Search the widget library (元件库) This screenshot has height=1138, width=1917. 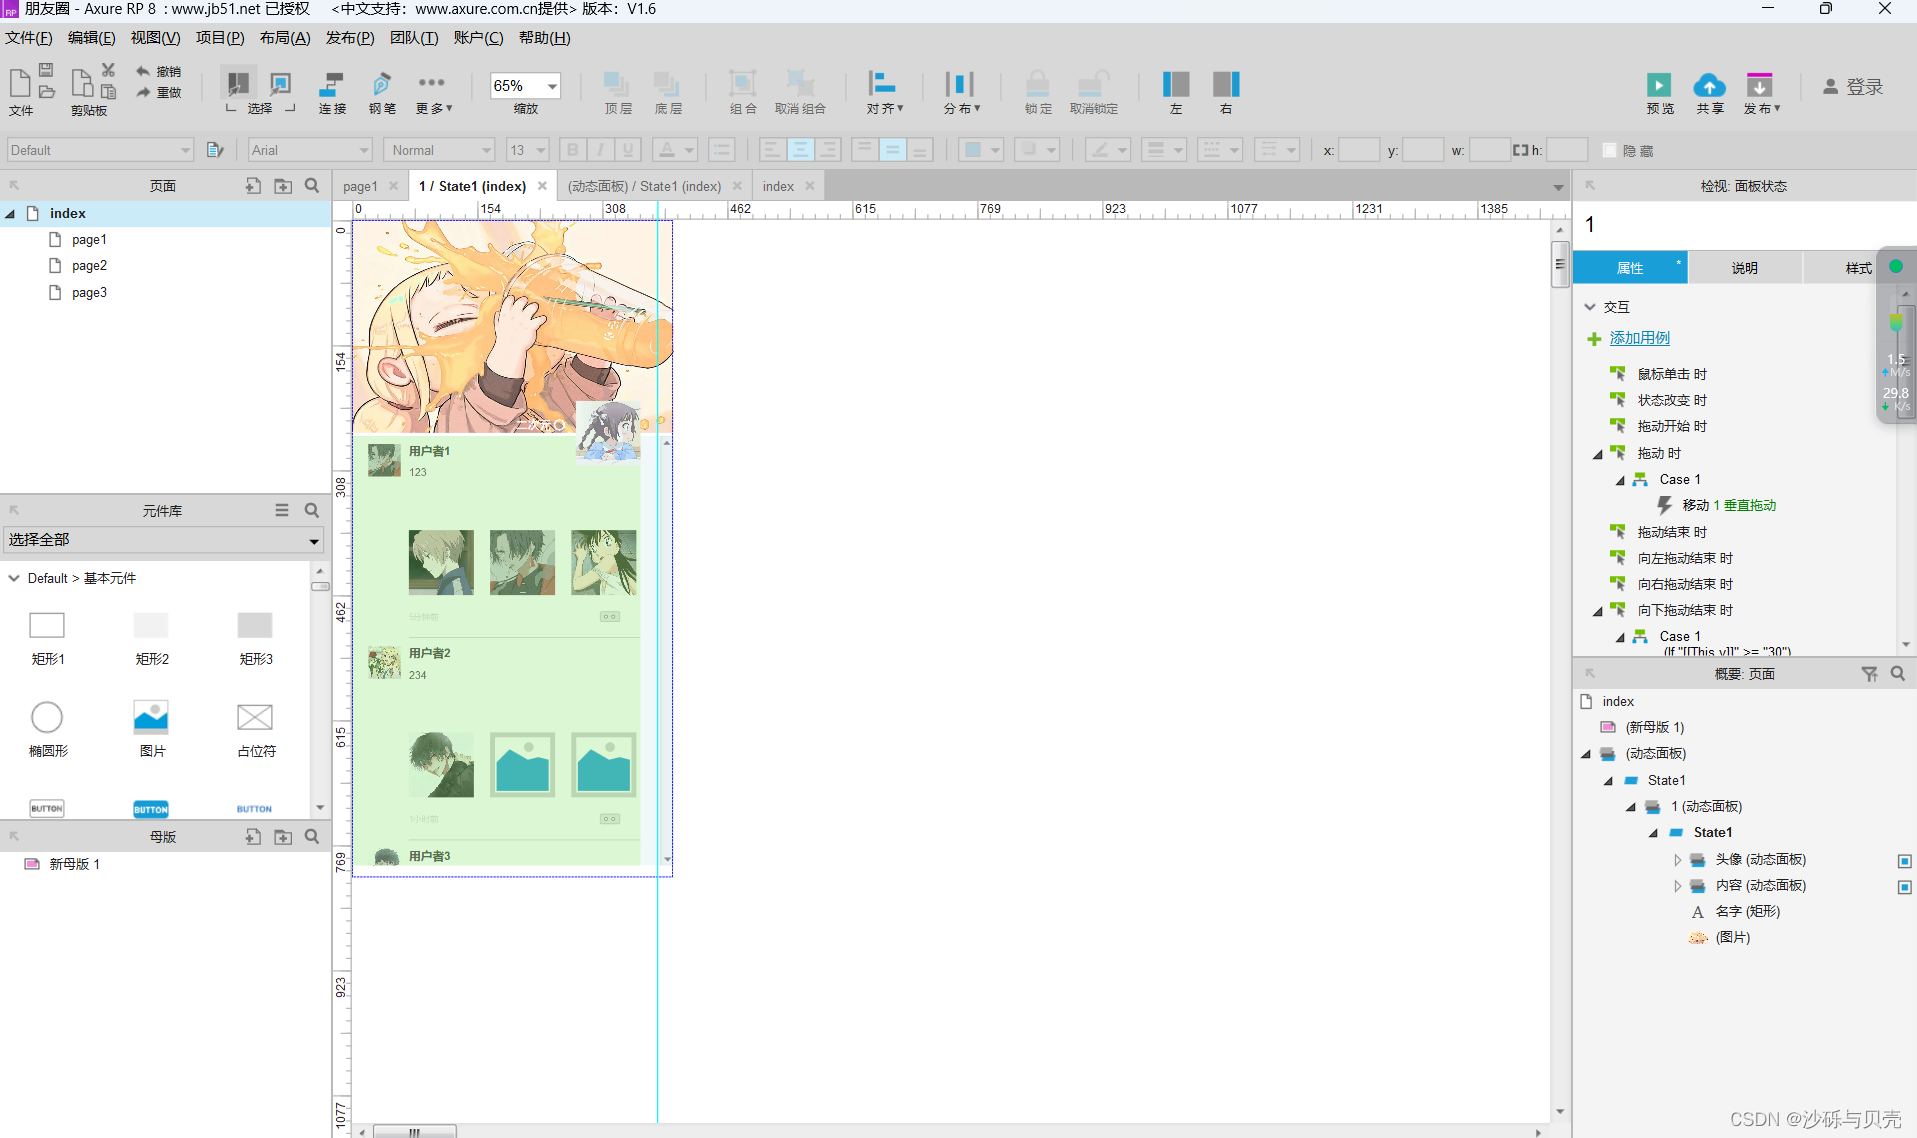(312, 510)
